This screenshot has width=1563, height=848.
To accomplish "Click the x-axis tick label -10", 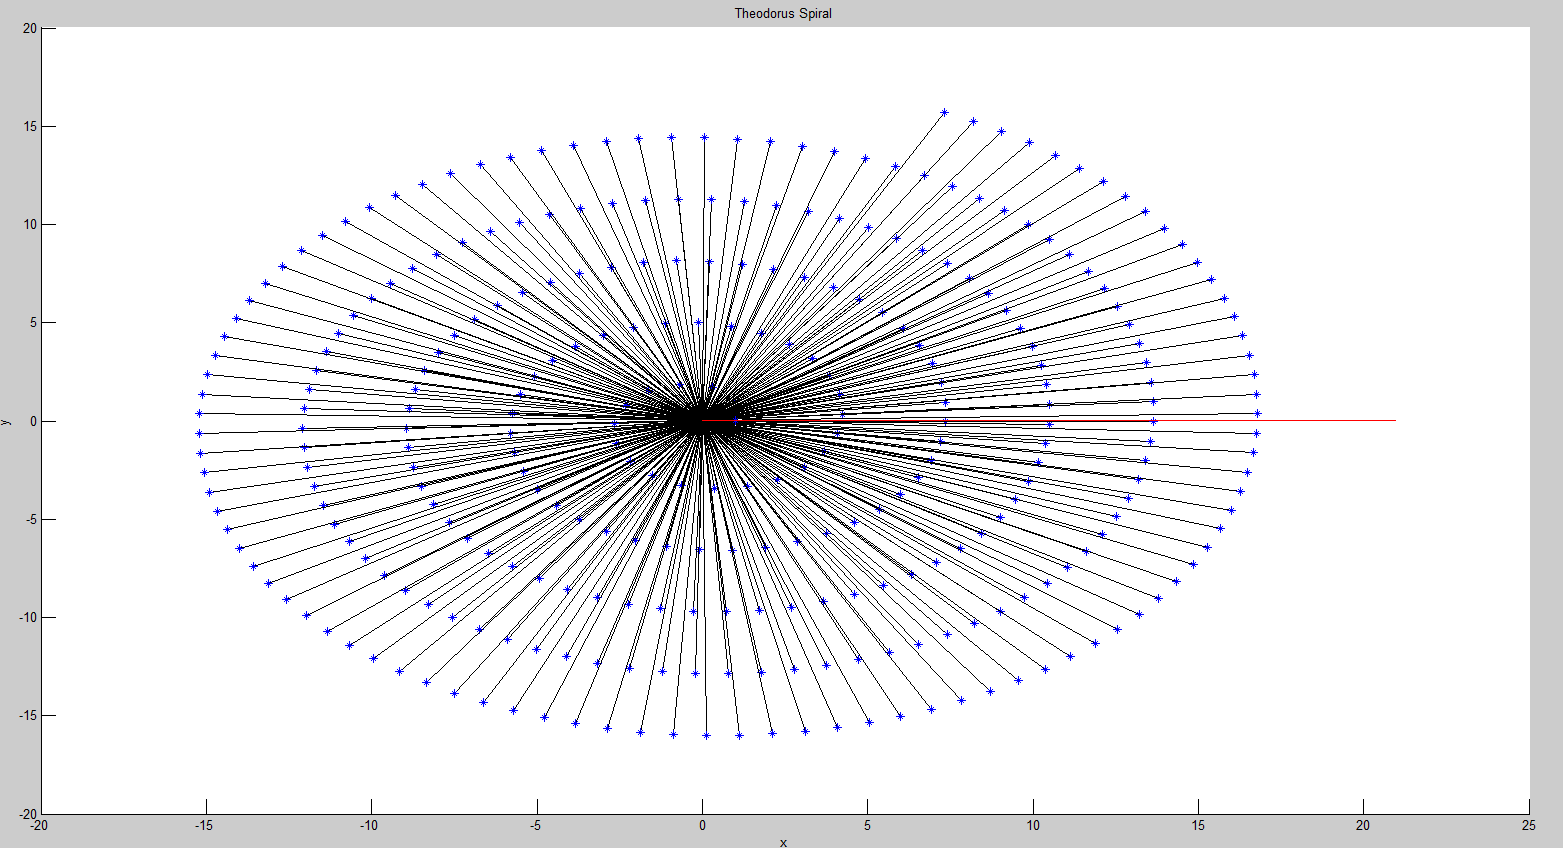I will pyautogui.click(x=370, y=826).
